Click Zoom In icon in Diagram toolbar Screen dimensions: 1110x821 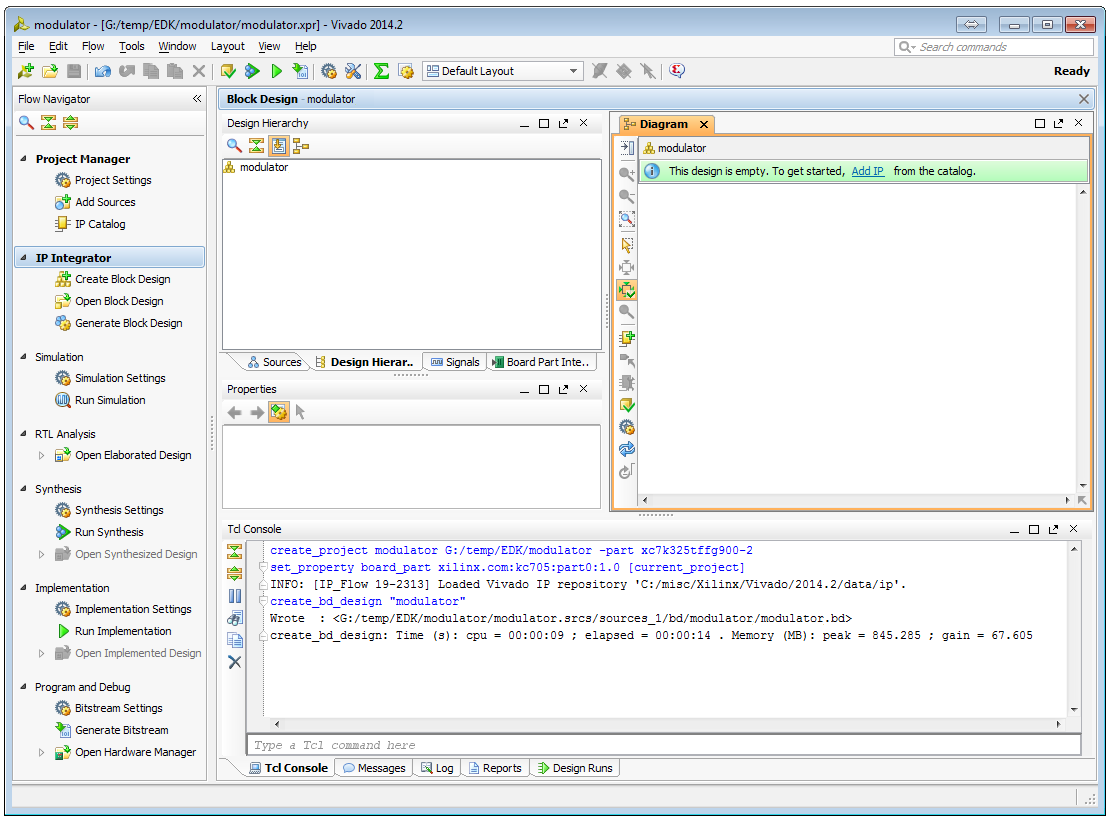point(626,173)
